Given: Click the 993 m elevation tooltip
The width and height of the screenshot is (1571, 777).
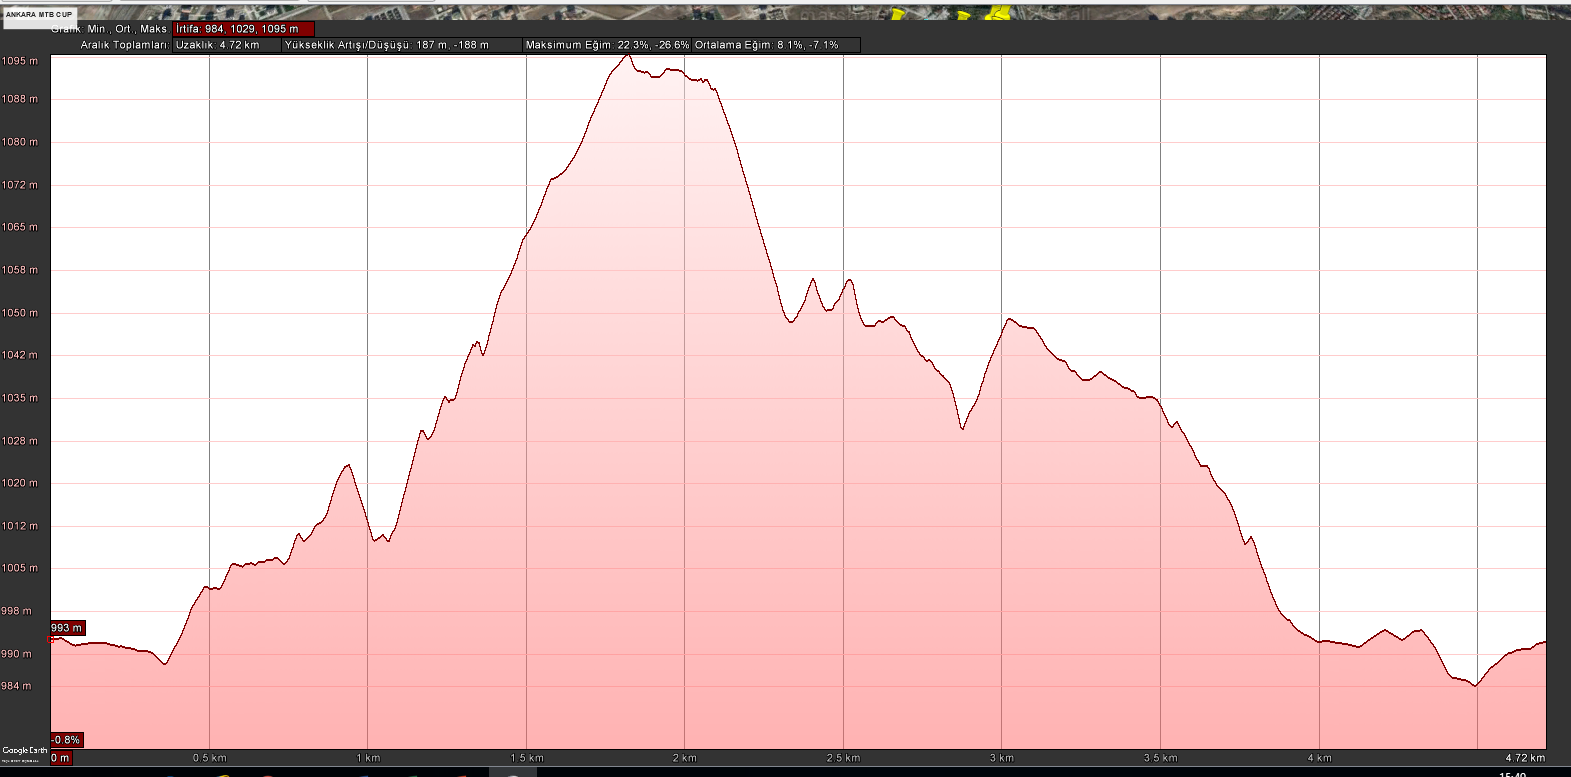Looking at the screenshot, I should [67, 628].
